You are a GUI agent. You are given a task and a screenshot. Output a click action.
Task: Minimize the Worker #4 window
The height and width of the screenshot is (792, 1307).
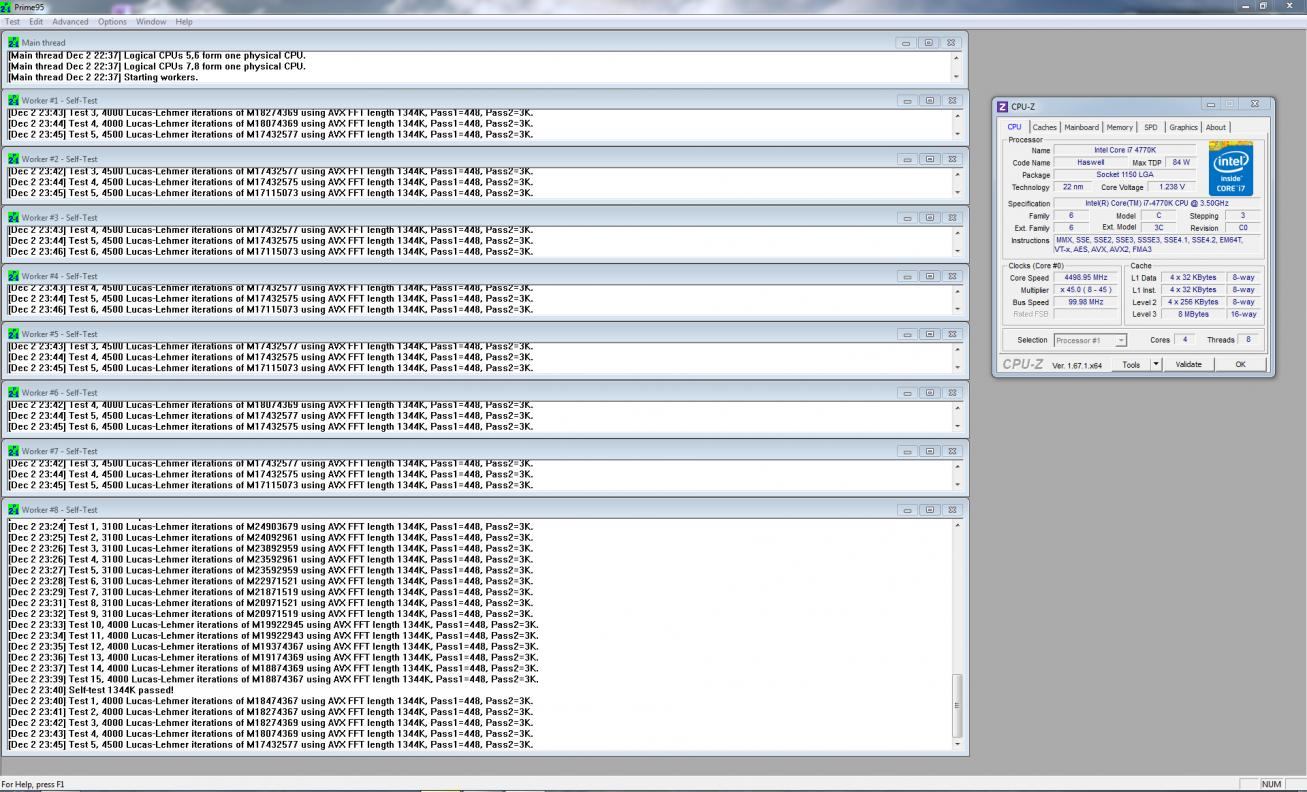coord(906,276)
